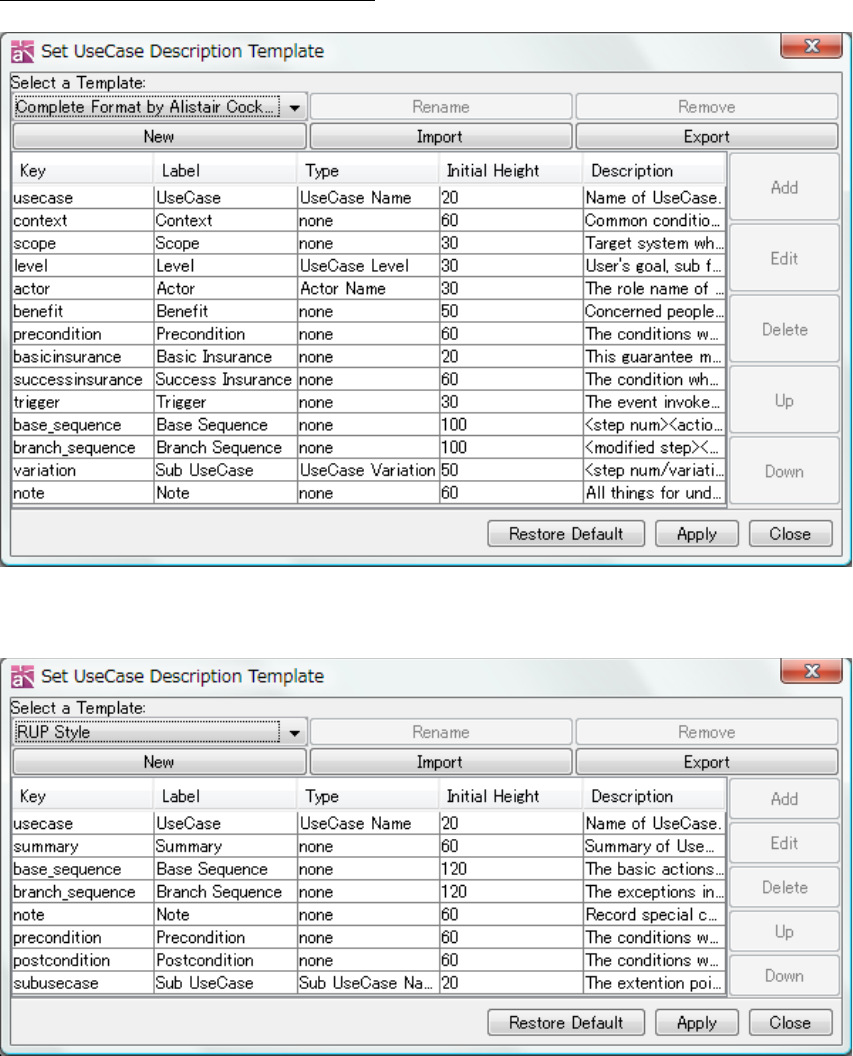
Task: Click New in the RUP Style dialog
Action: 160,762
